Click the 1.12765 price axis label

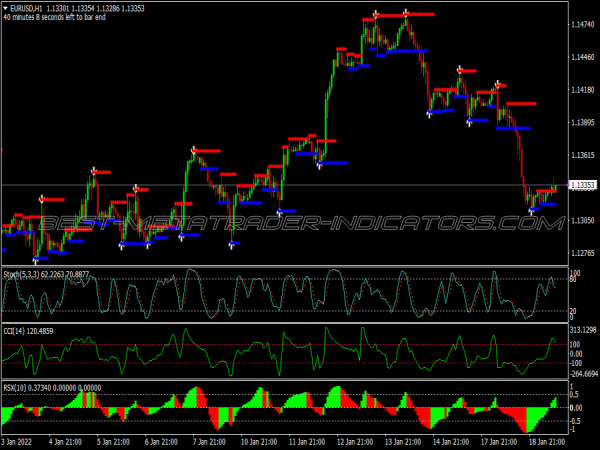[x=583, y=253]
